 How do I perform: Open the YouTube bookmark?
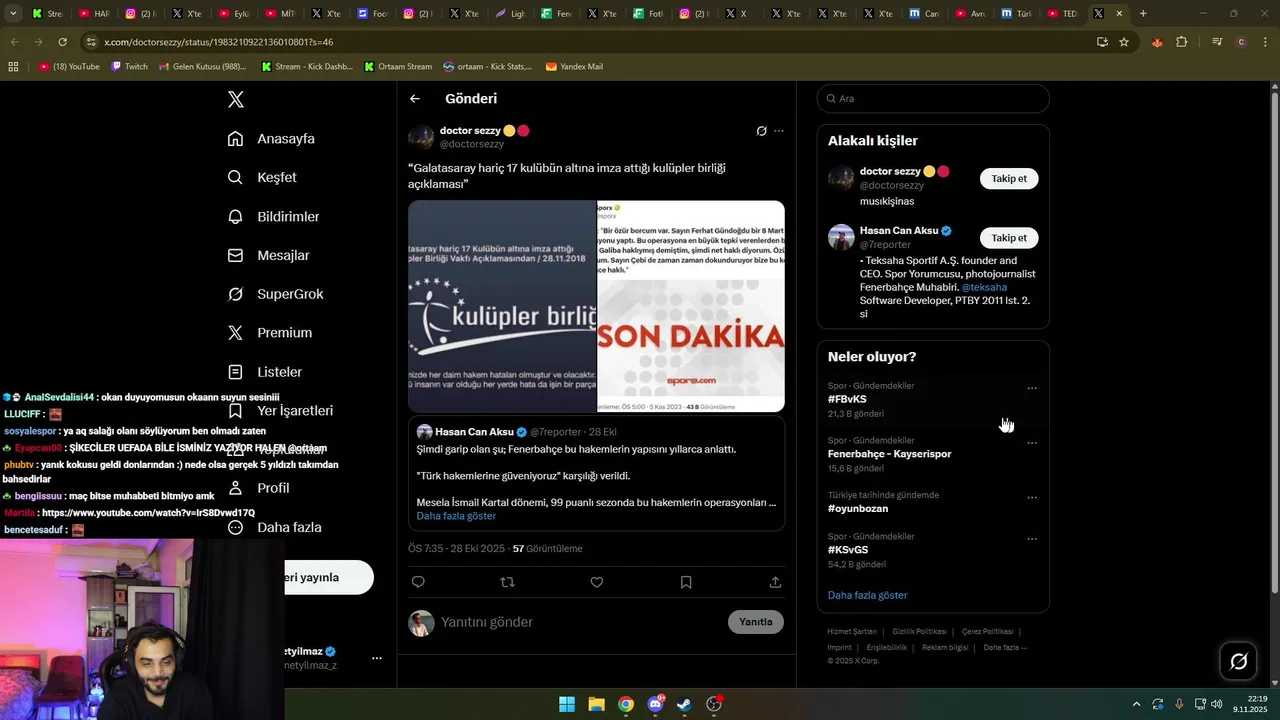[x=69, y=67]
